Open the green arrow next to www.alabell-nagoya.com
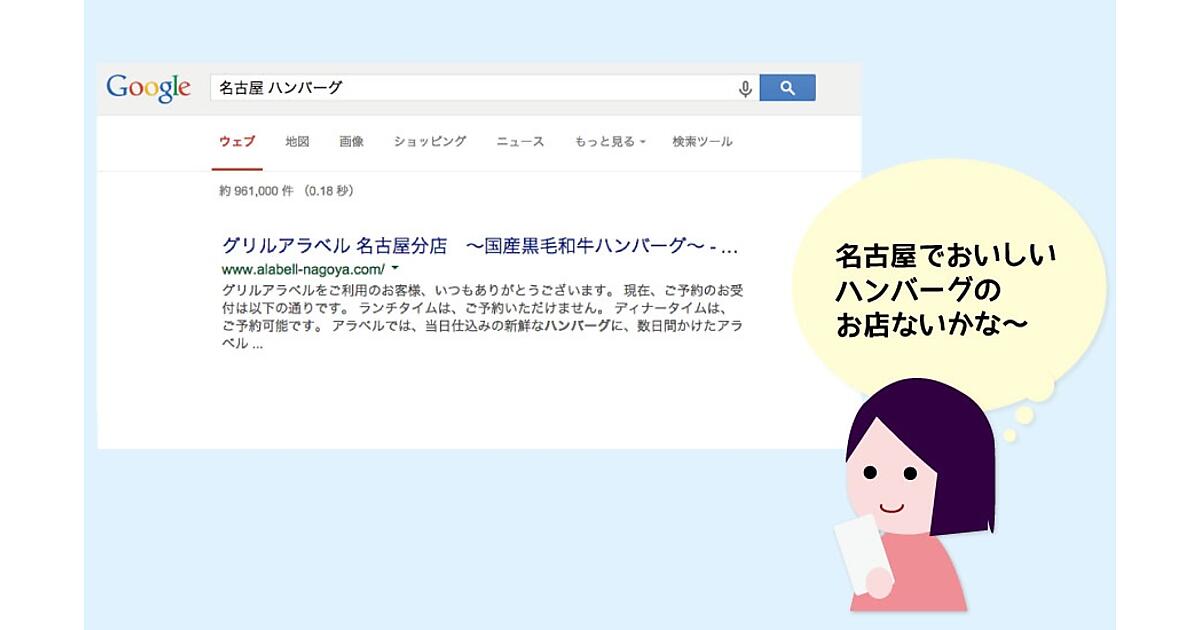This screenshot has height=630, width=1200. [x=395, y=269]
